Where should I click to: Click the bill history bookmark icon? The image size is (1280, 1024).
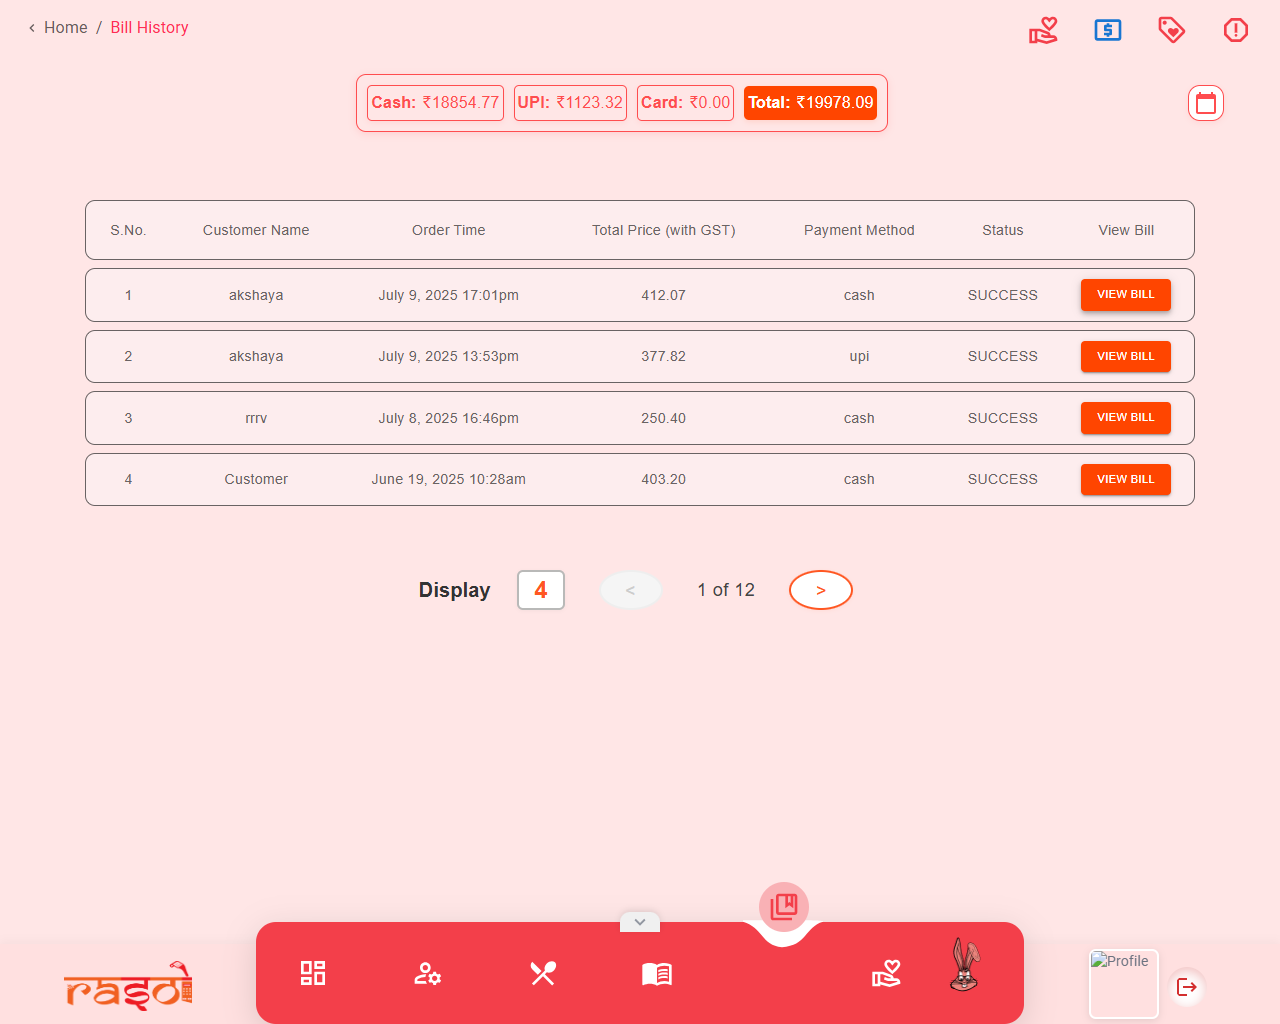point(784,907)
